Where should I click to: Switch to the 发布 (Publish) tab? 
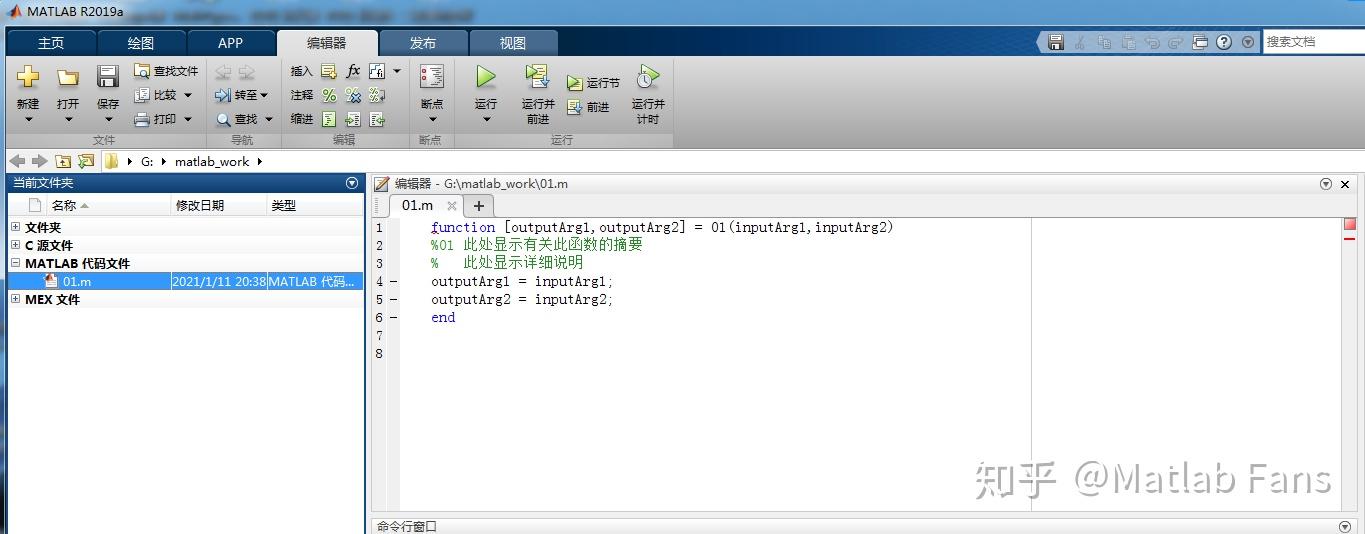coord(423,43)
